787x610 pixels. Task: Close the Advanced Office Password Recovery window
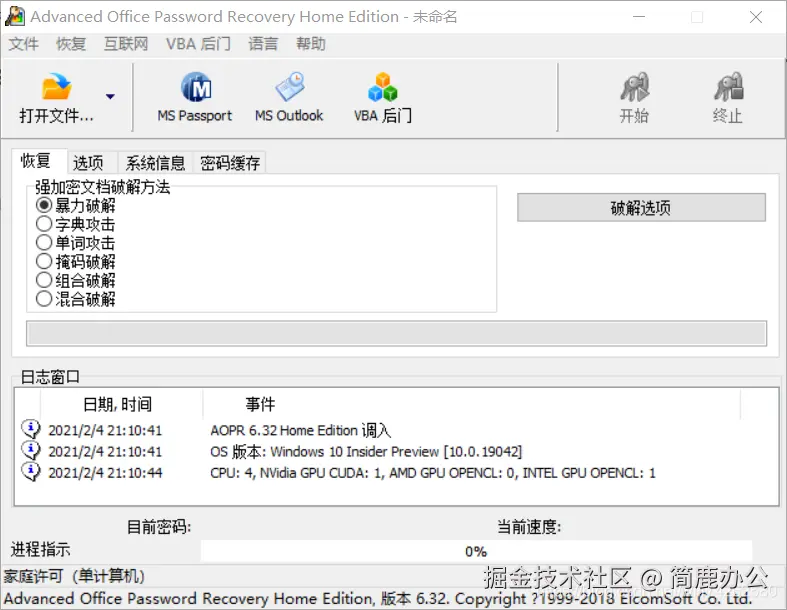pos(756,17)
